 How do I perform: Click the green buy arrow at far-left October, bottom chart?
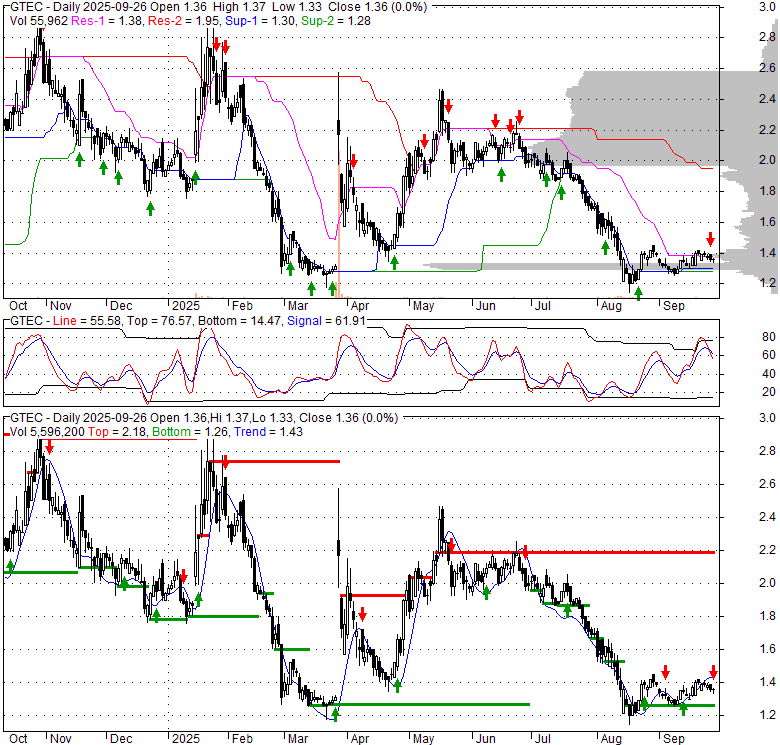[10, 565]
